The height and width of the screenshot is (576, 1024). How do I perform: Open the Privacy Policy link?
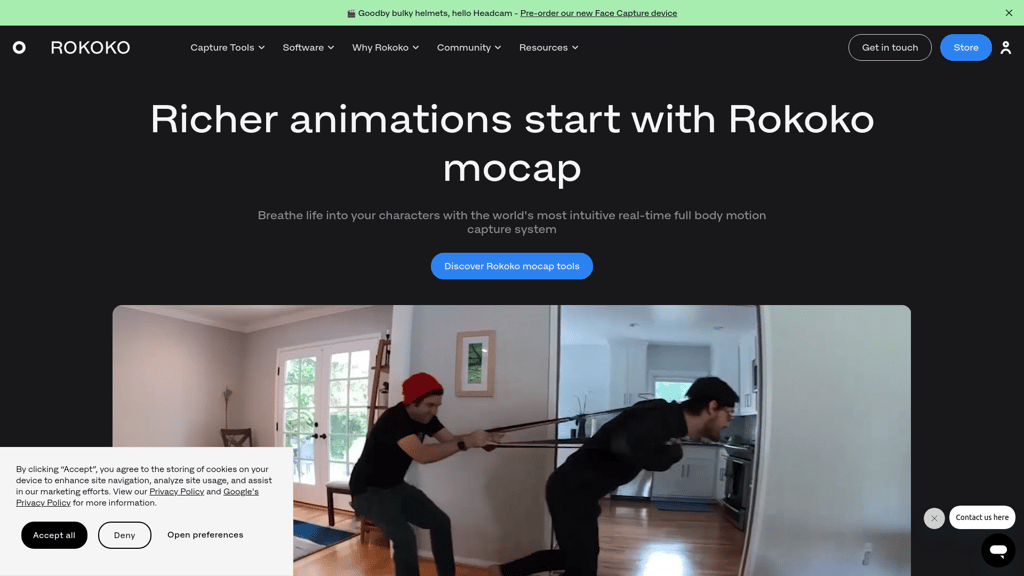[x=176, y=491]
